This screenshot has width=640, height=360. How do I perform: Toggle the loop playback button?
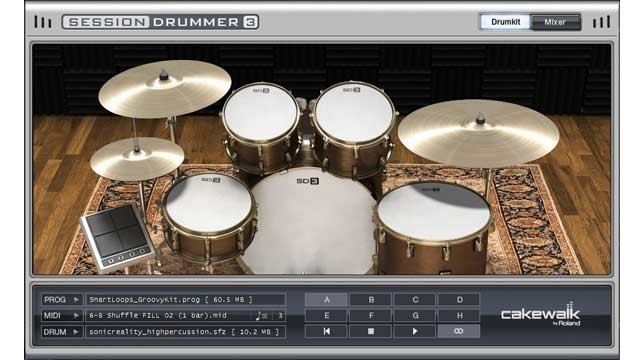point(458,331)
